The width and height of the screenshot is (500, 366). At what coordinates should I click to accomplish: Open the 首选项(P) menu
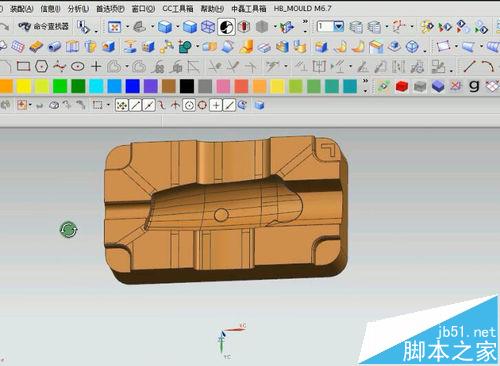(110, 9)
